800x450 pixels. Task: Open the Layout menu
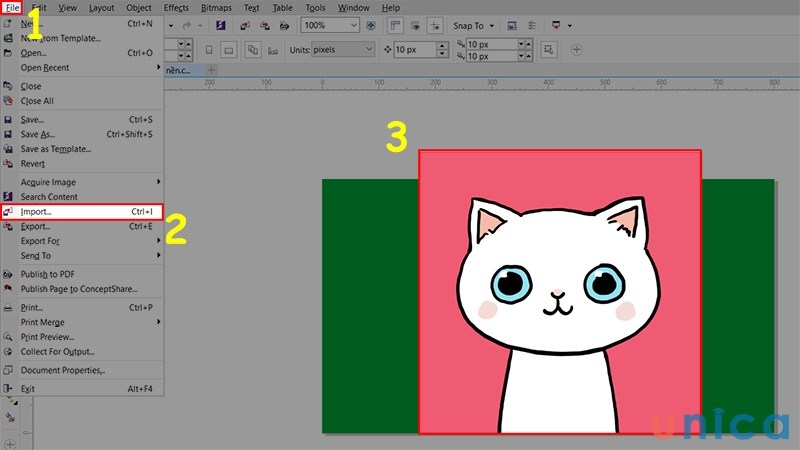(102, 8)
